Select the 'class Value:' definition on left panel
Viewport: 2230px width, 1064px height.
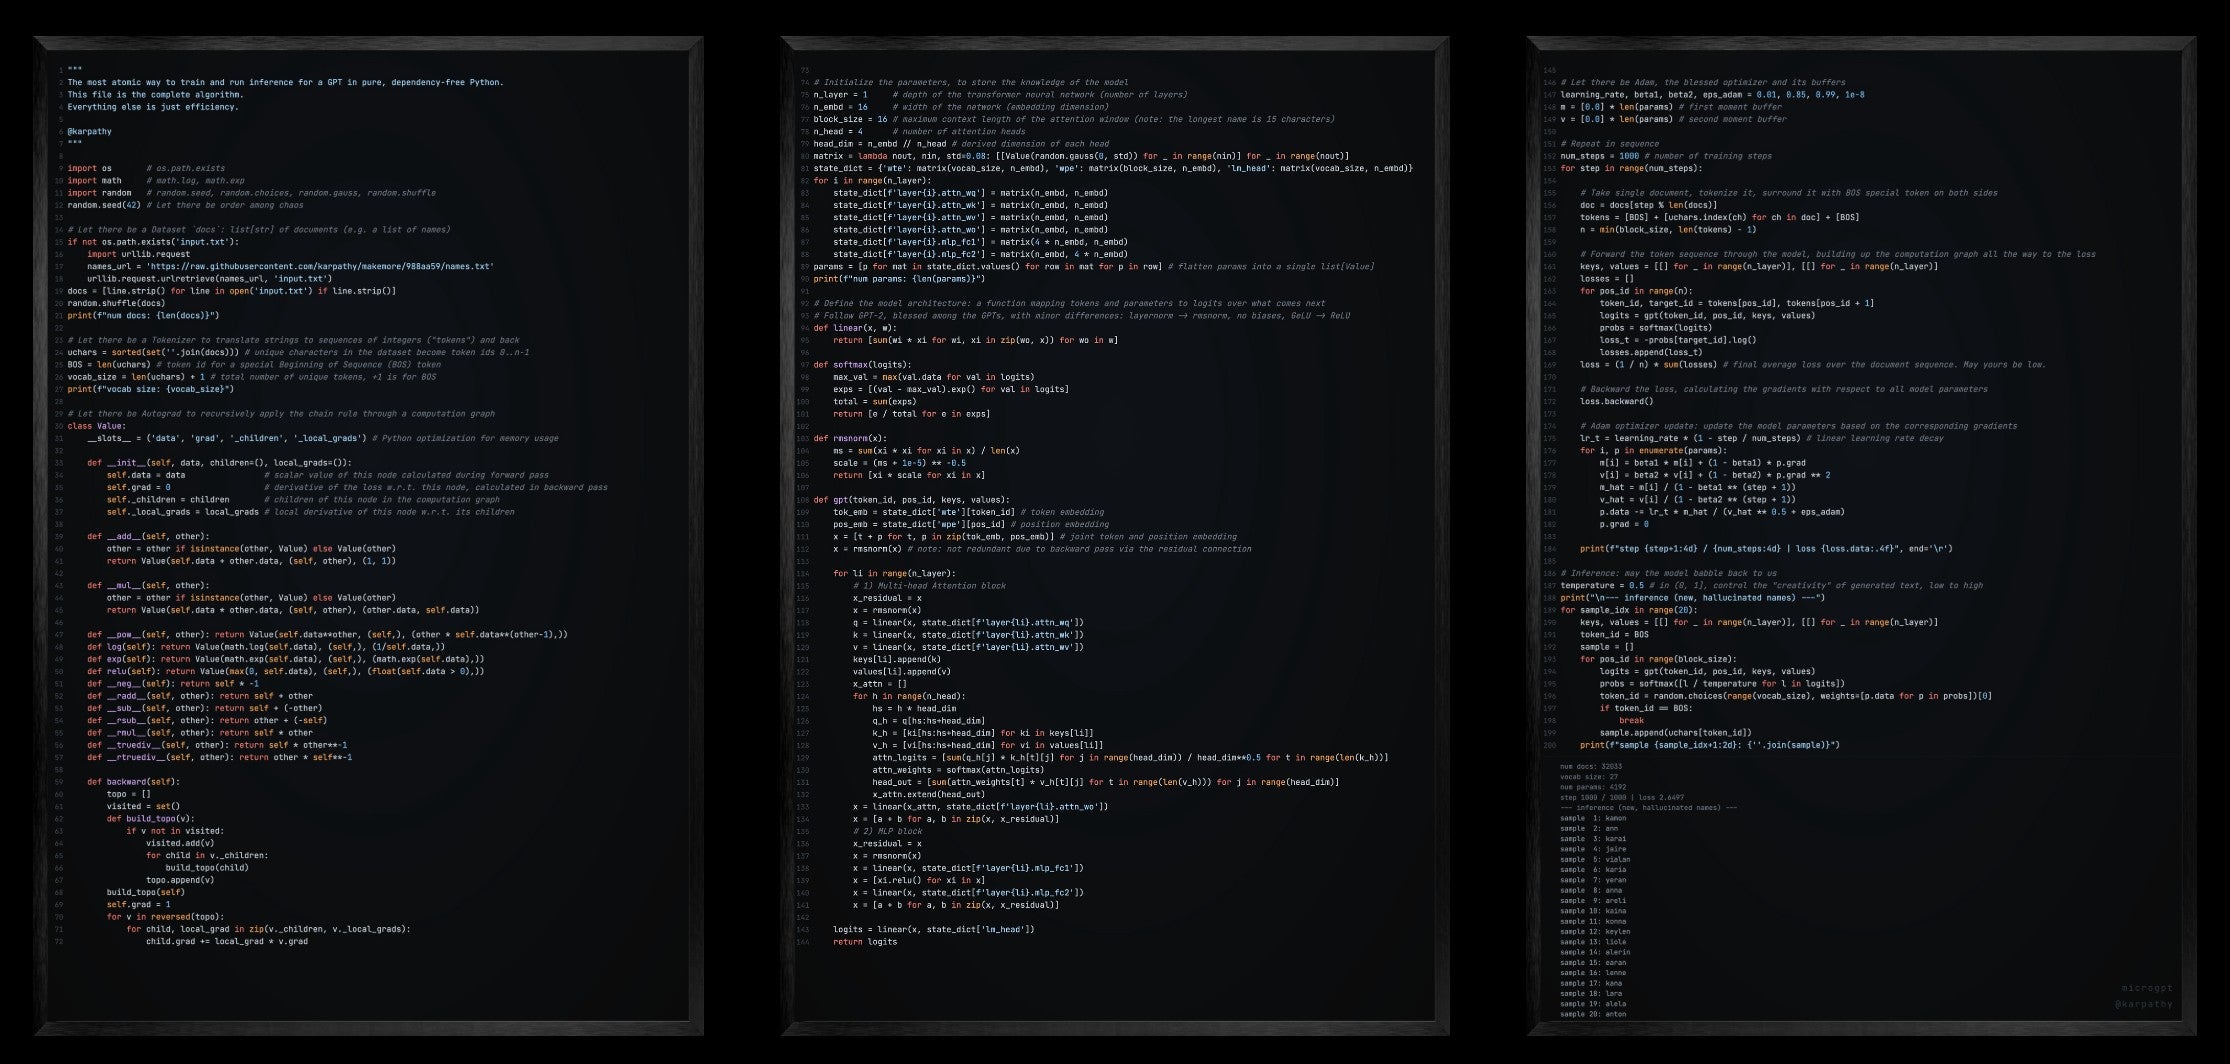coord(94,424)
